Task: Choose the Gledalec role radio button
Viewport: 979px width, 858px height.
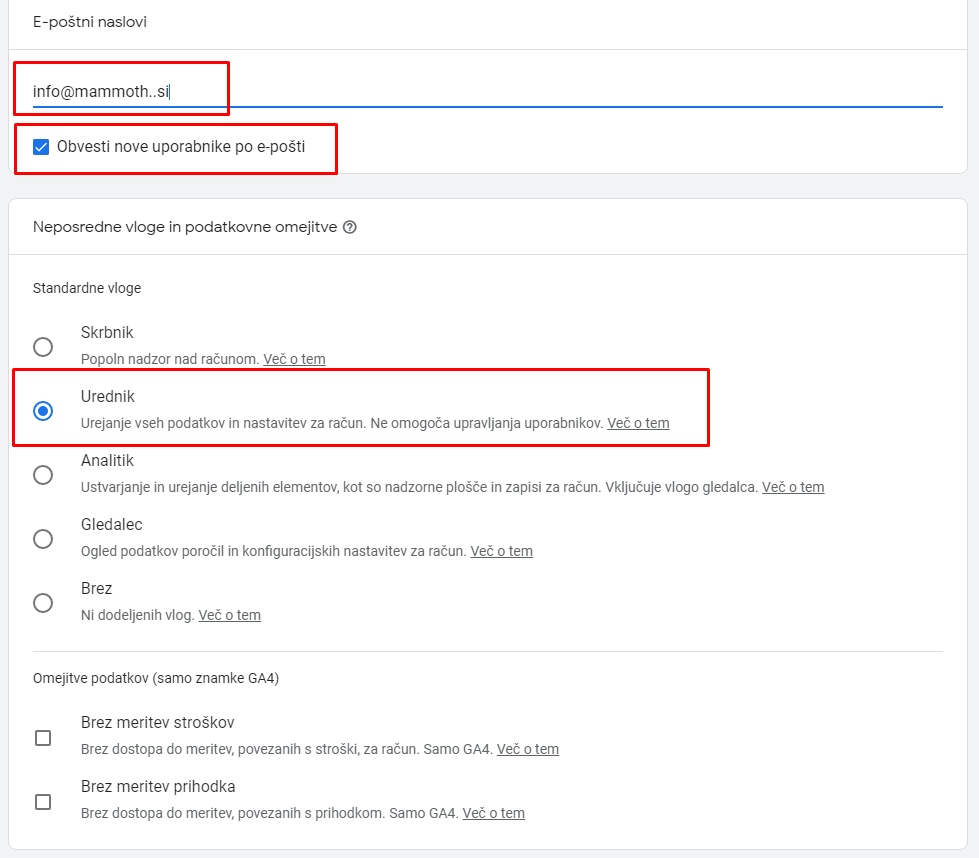Action: (x=43, y=539)
